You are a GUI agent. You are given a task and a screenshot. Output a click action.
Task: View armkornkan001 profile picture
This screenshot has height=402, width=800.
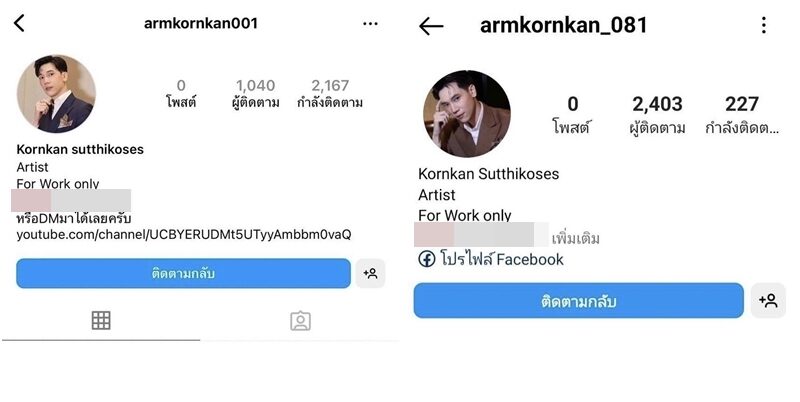pyautogui.click(x=56, y=94)
